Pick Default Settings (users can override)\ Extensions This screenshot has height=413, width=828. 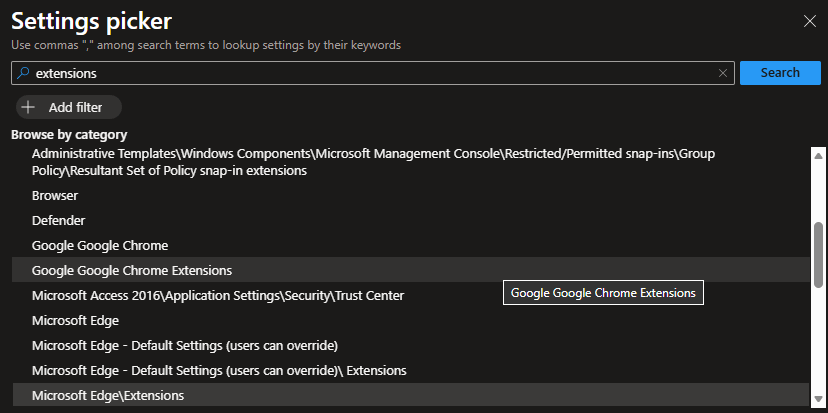click(219, 371)
